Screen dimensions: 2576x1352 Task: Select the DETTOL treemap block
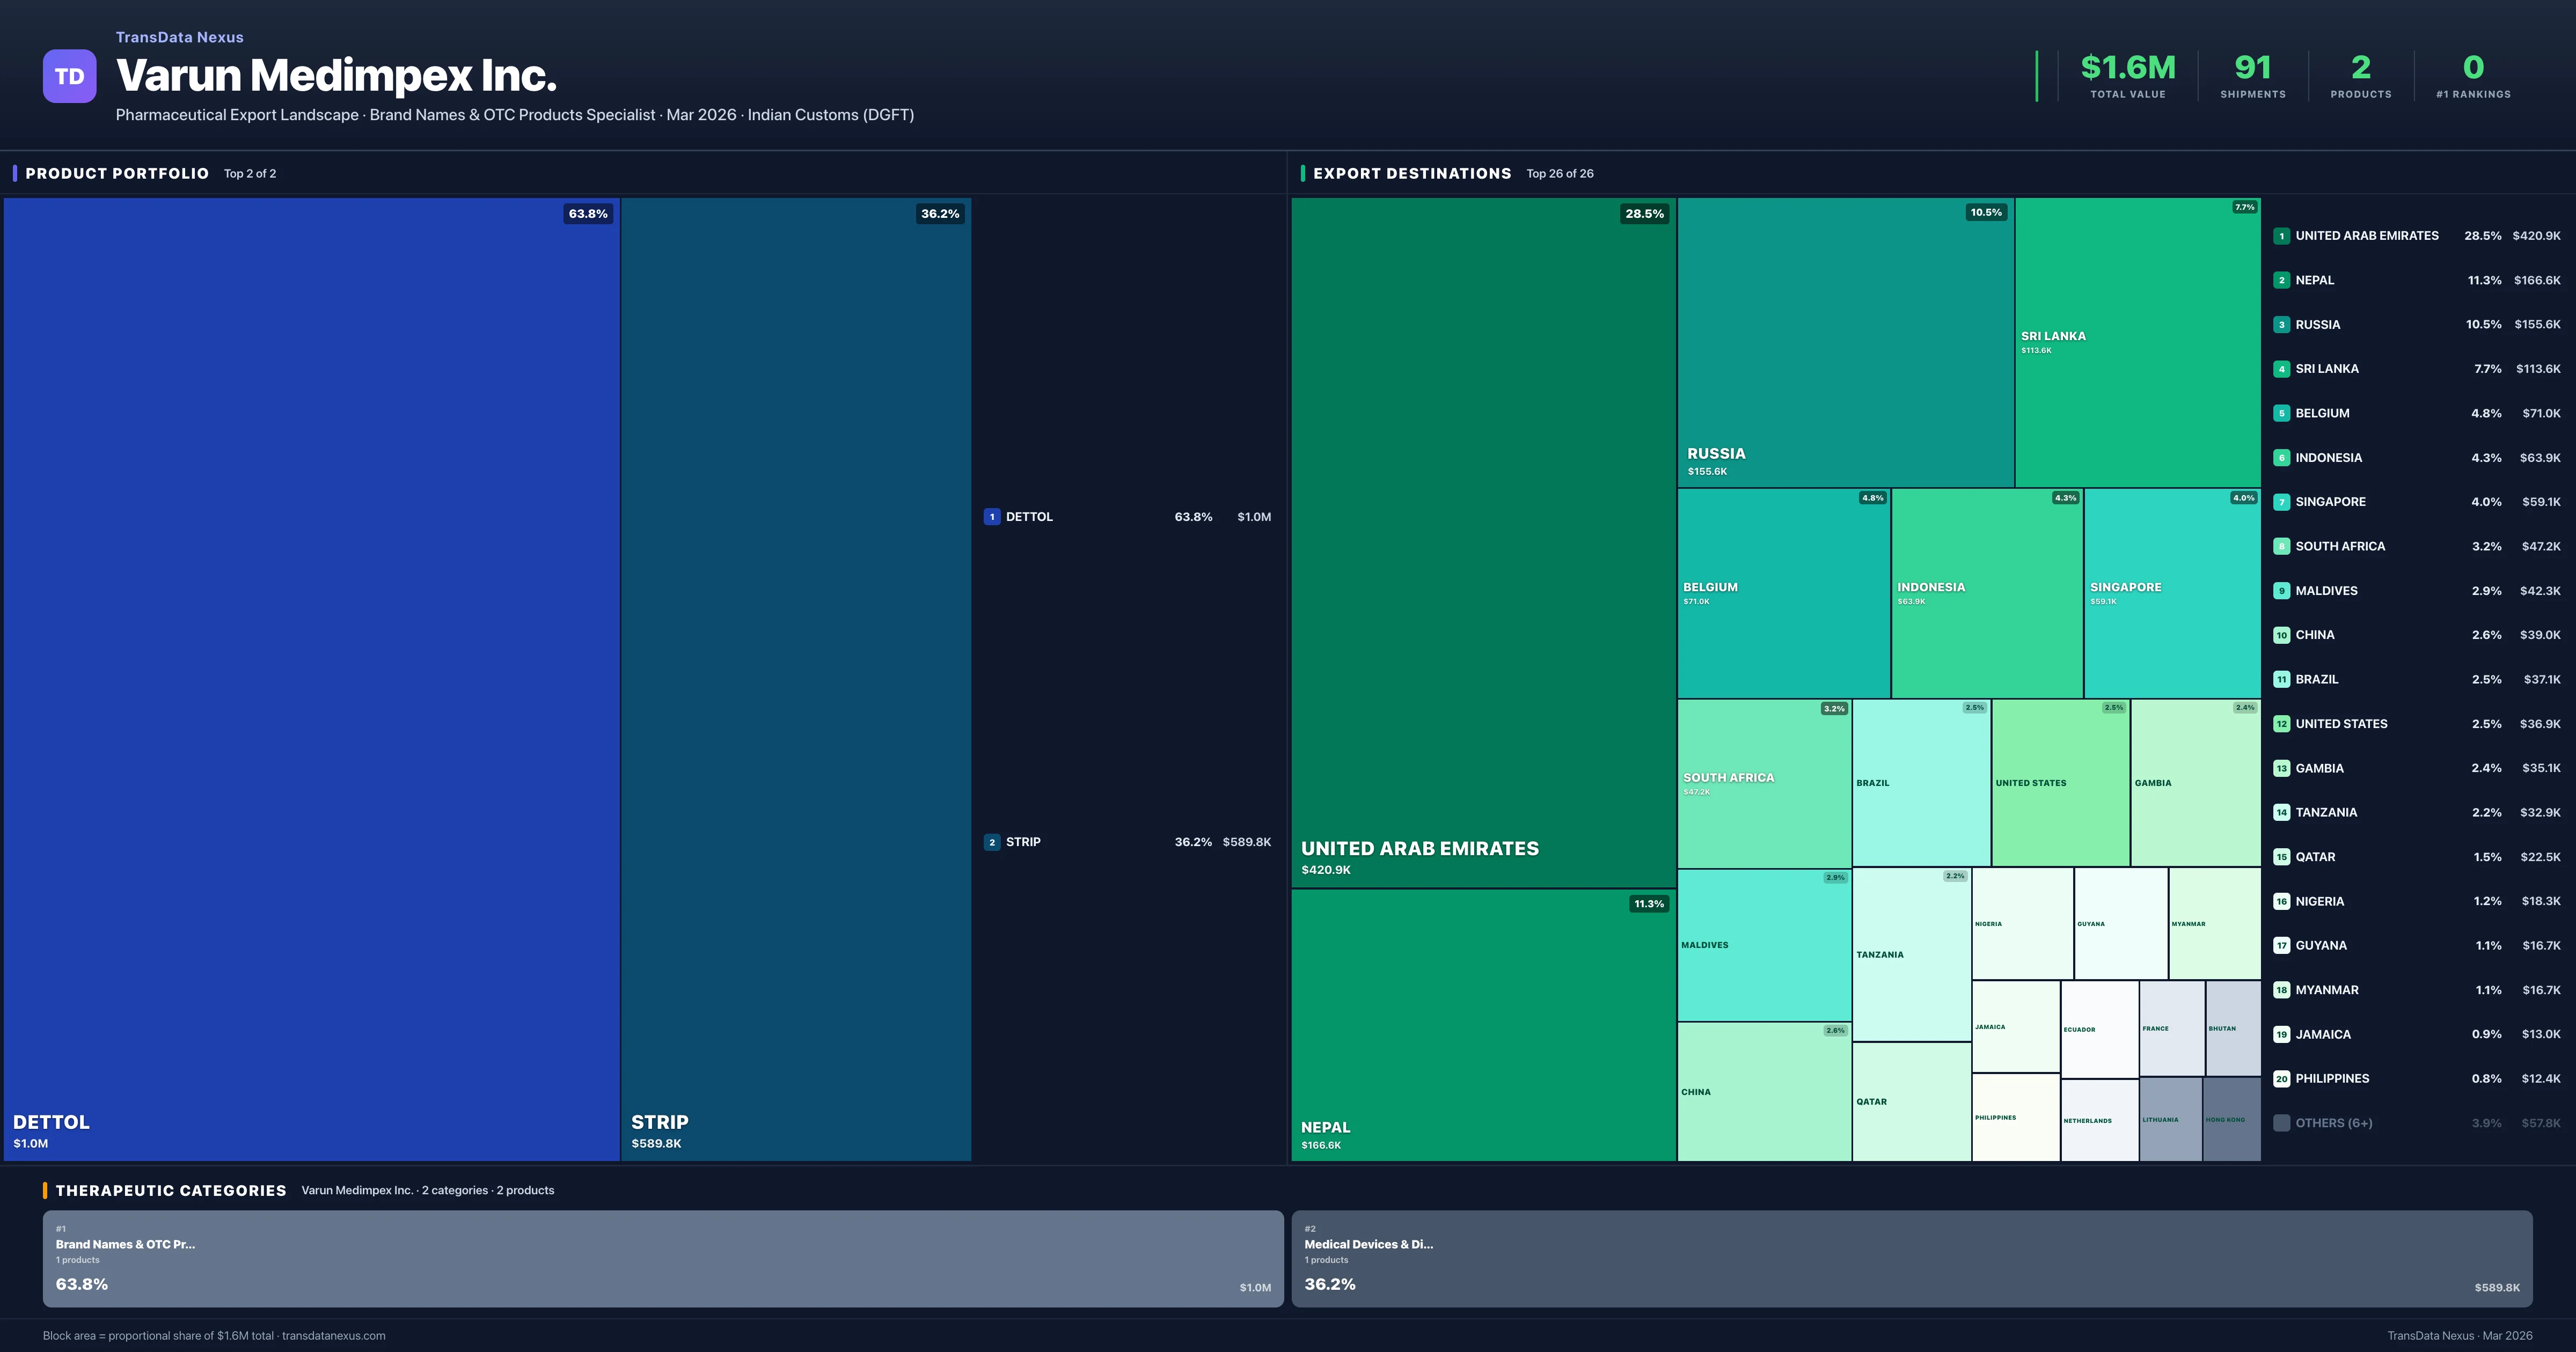coord(311,678)
